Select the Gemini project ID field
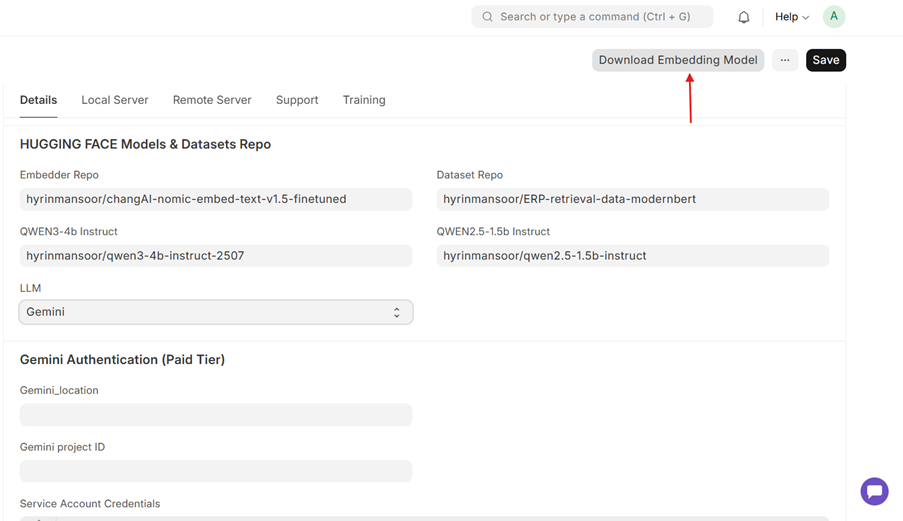 pos(215,471)
